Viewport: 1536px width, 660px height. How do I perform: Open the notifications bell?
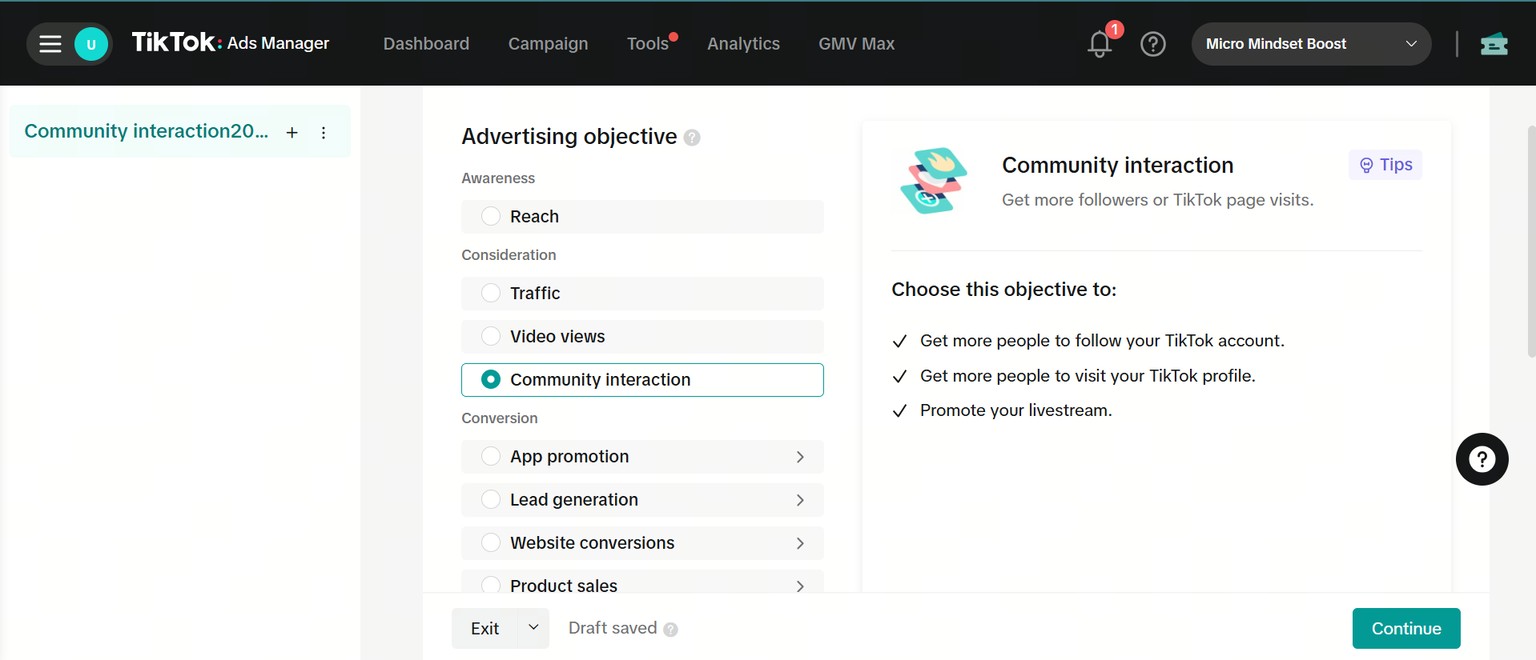click(1100, 44)
